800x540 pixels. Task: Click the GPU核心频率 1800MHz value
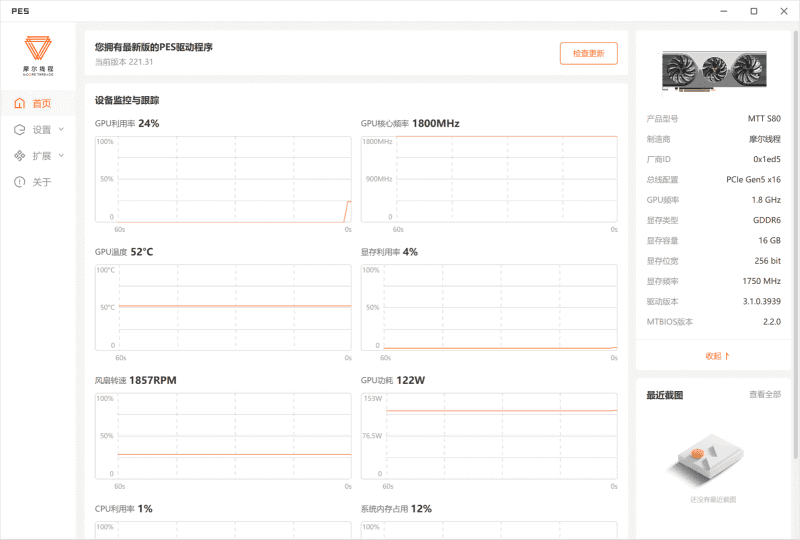(x=436, y=124)
